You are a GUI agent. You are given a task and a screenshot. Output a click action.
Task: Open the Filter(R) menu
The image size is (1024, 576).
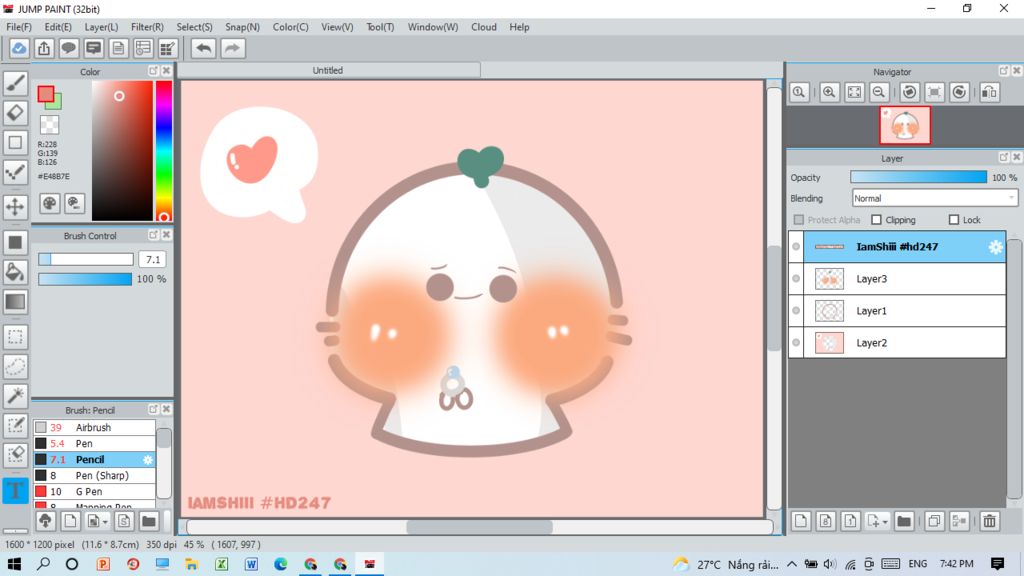point(147,27)
